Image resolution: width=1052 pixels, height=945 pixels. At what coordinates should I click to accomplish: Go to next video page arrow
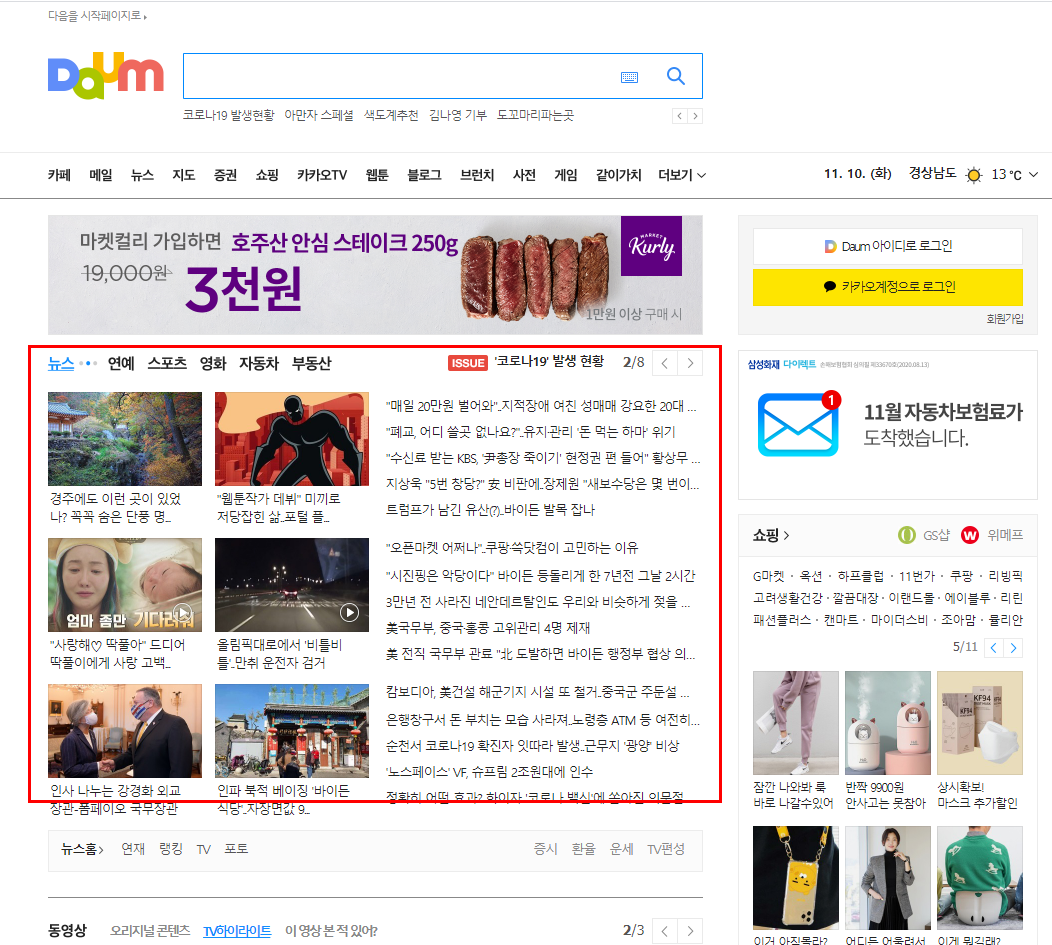tap(690, 931)
